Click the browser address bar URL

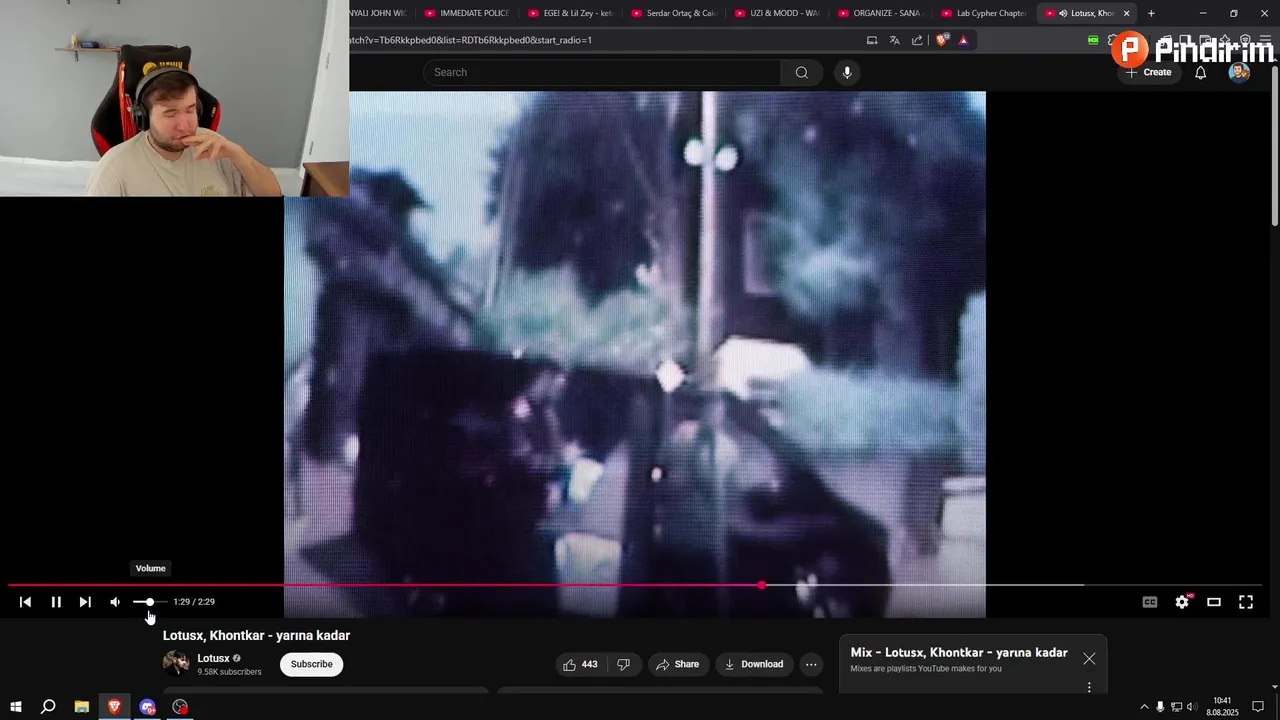[471, 40]
